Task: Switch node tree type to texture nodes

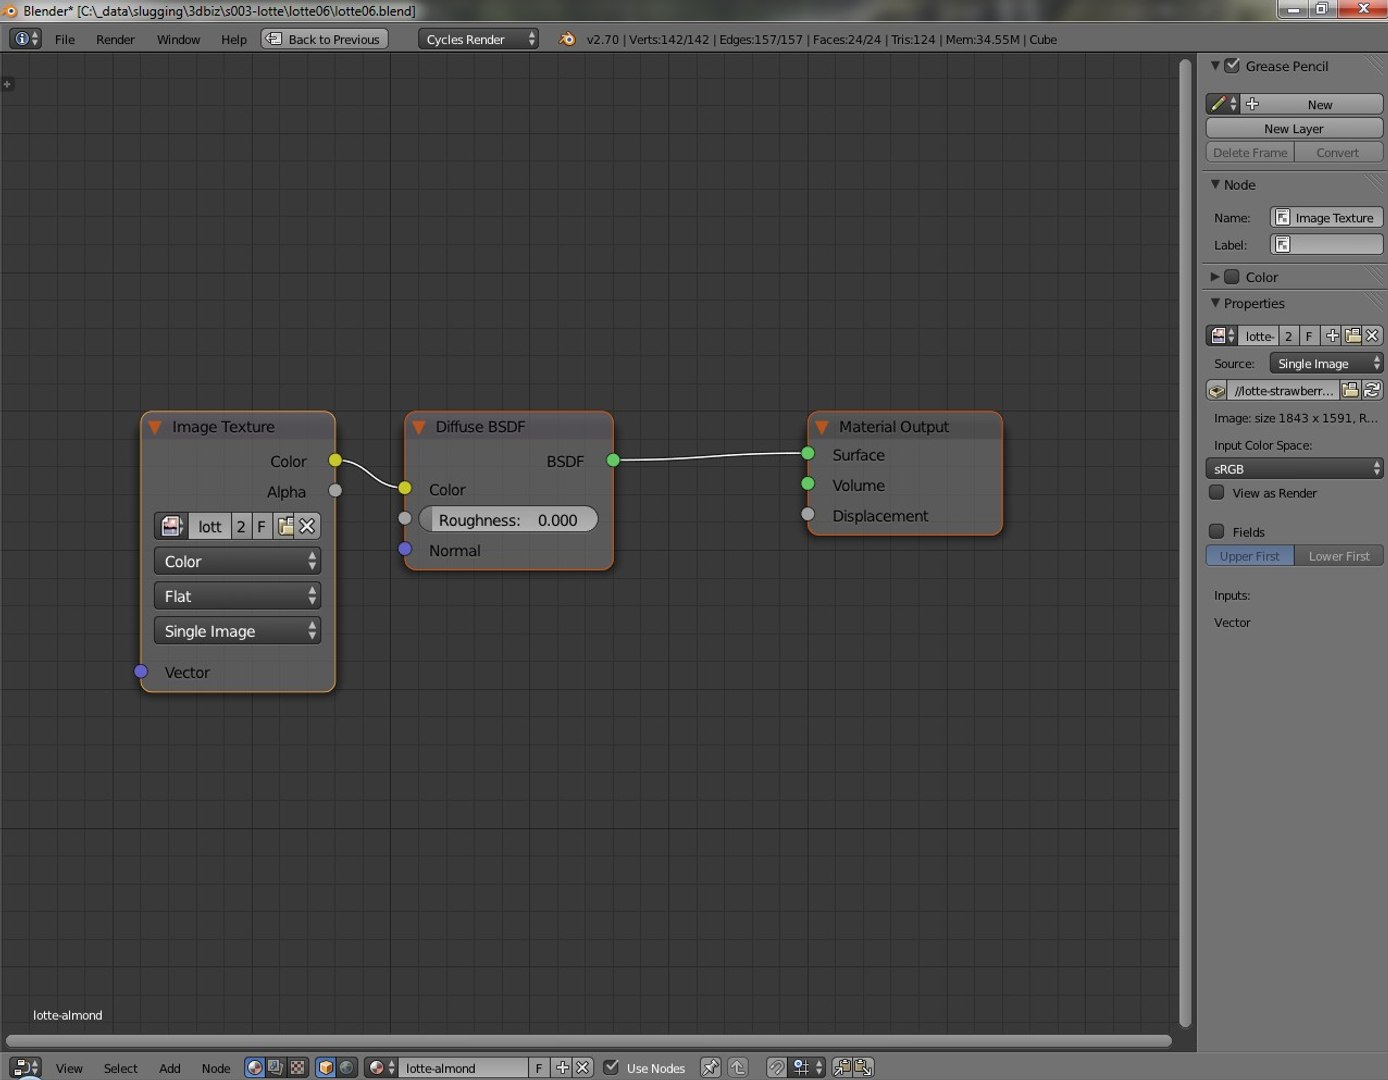Action: tap(297, 1067)
